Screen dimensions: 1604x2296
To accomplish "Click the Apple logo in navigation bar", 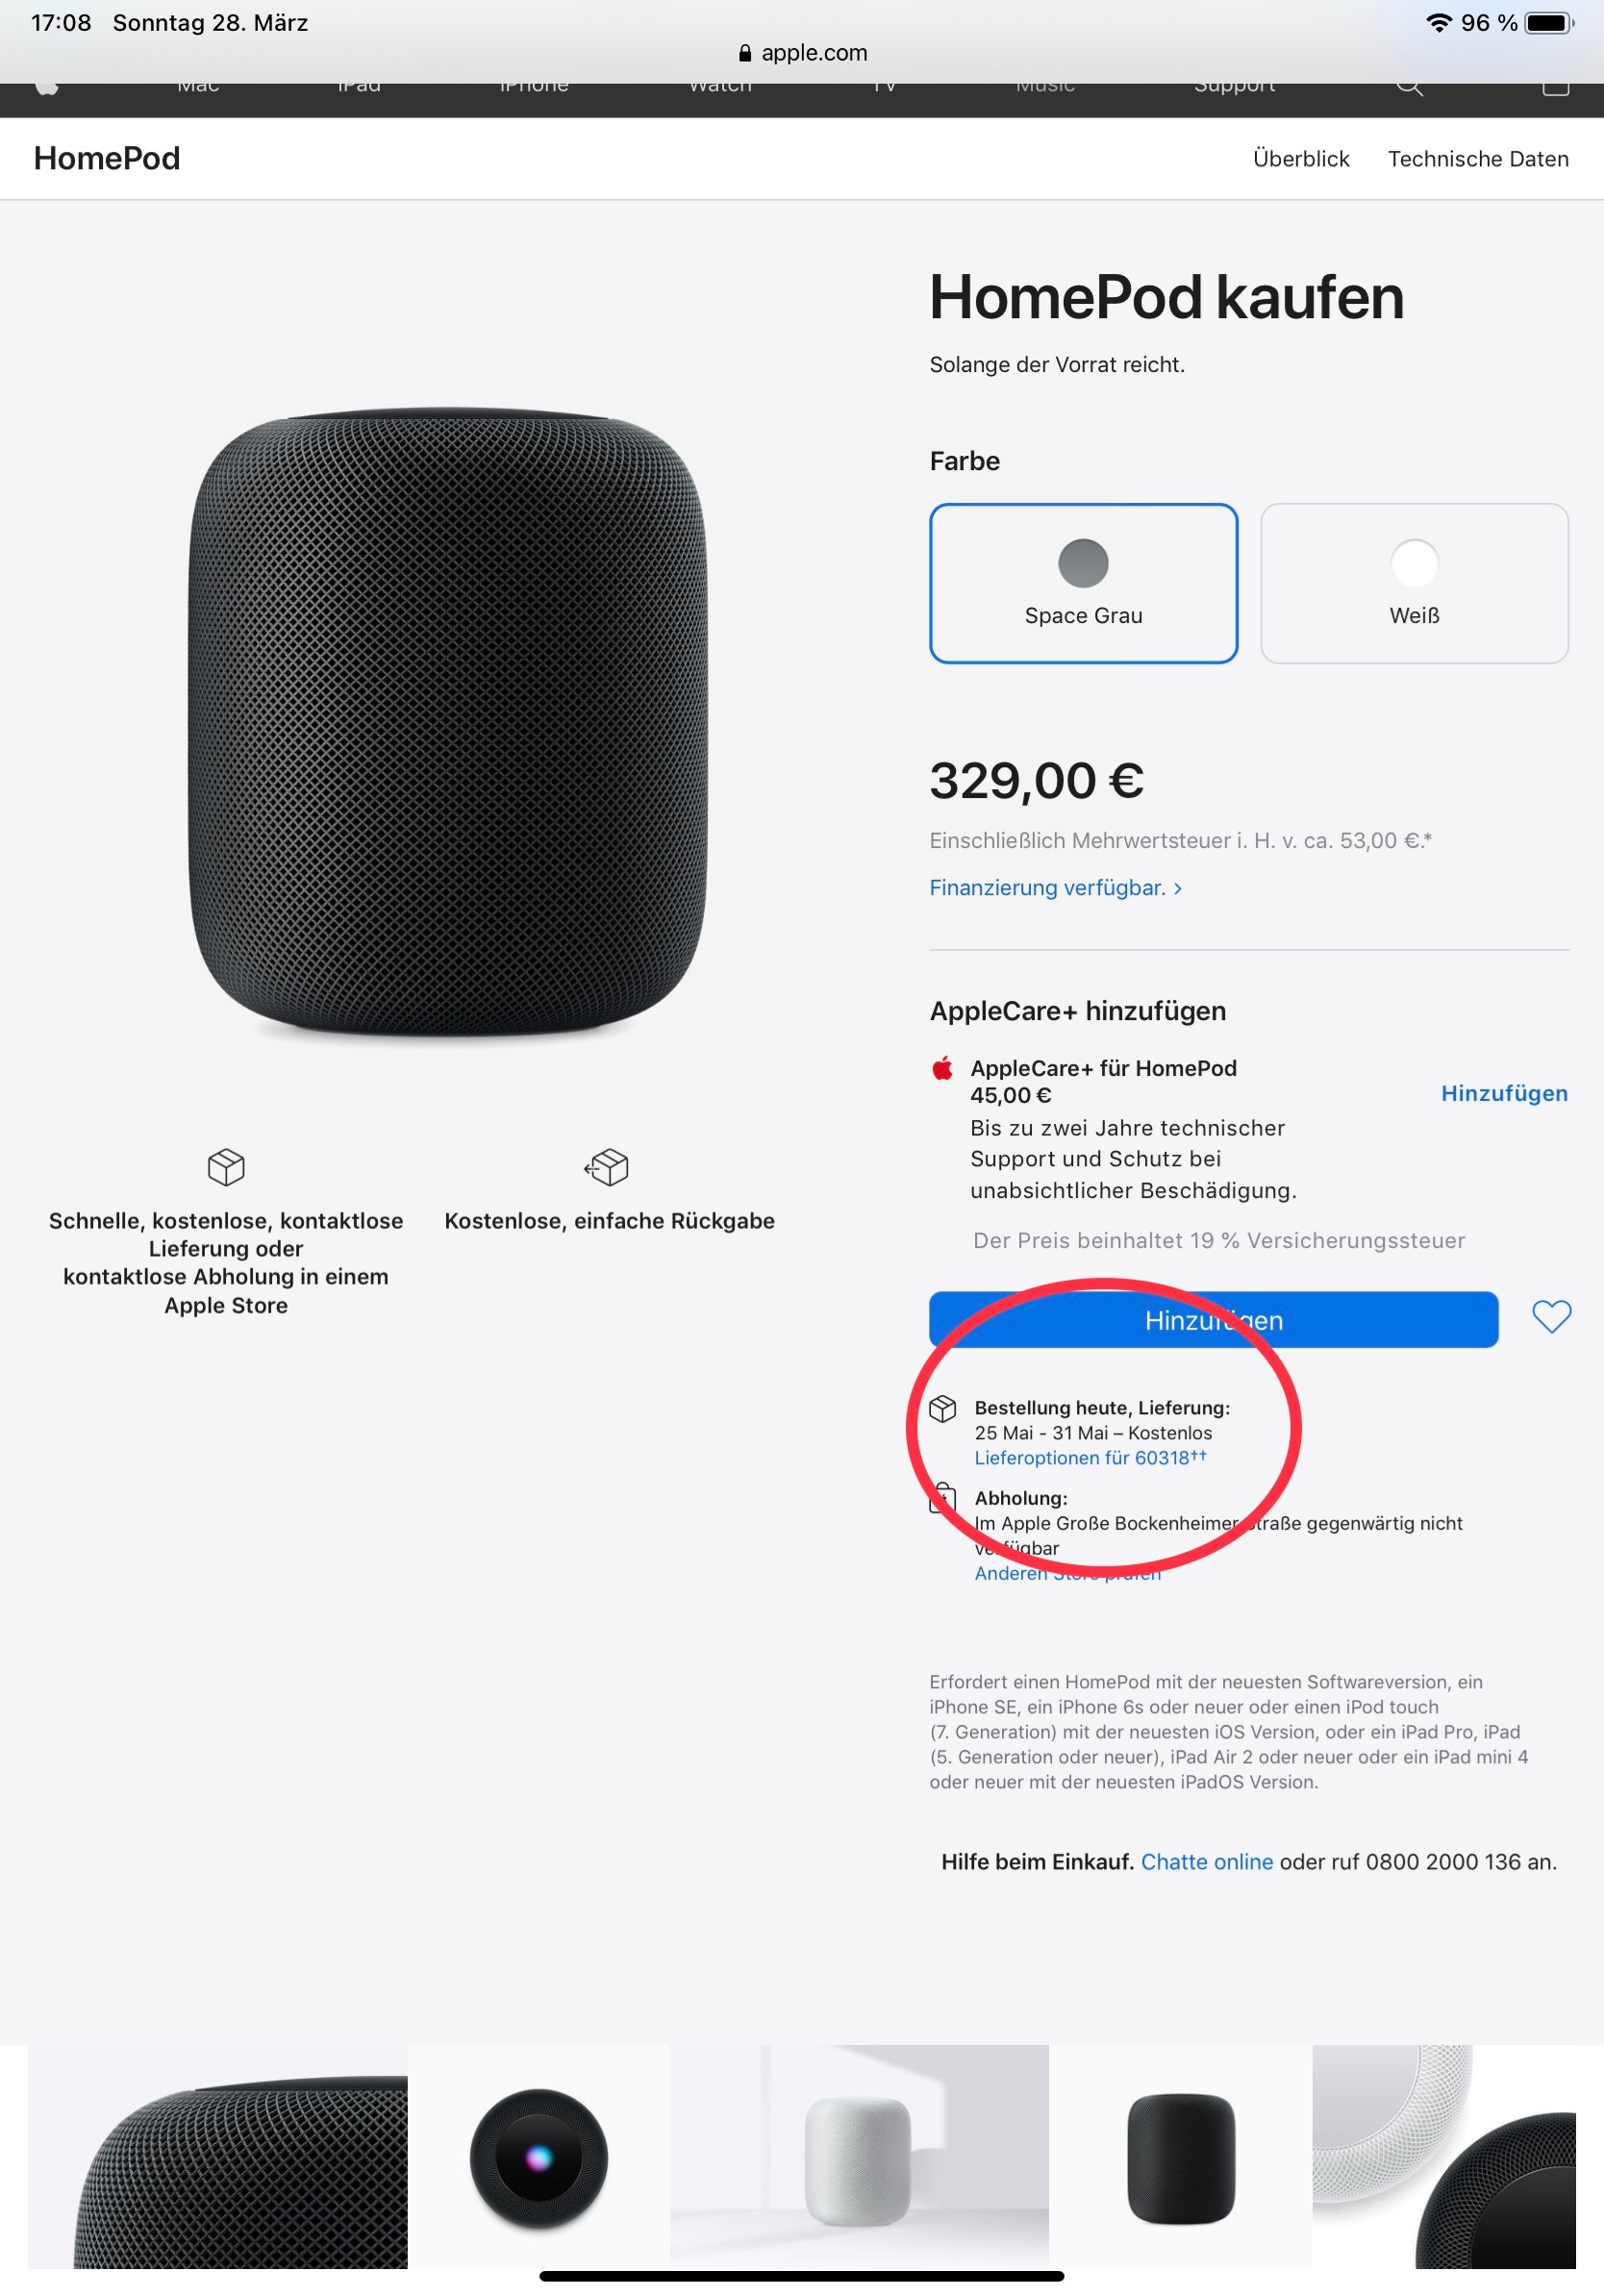I will [x=46, y=88].
